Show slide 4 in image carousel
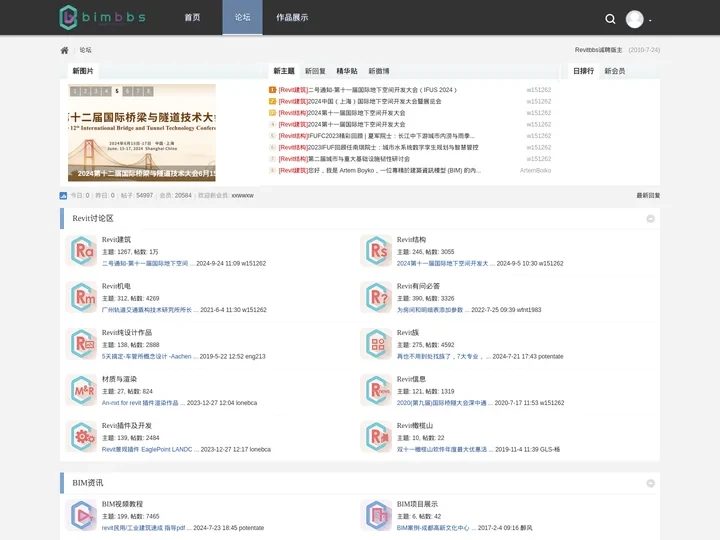Image resolution: width=720 pixels, height=540 pixels. point(106,91)
